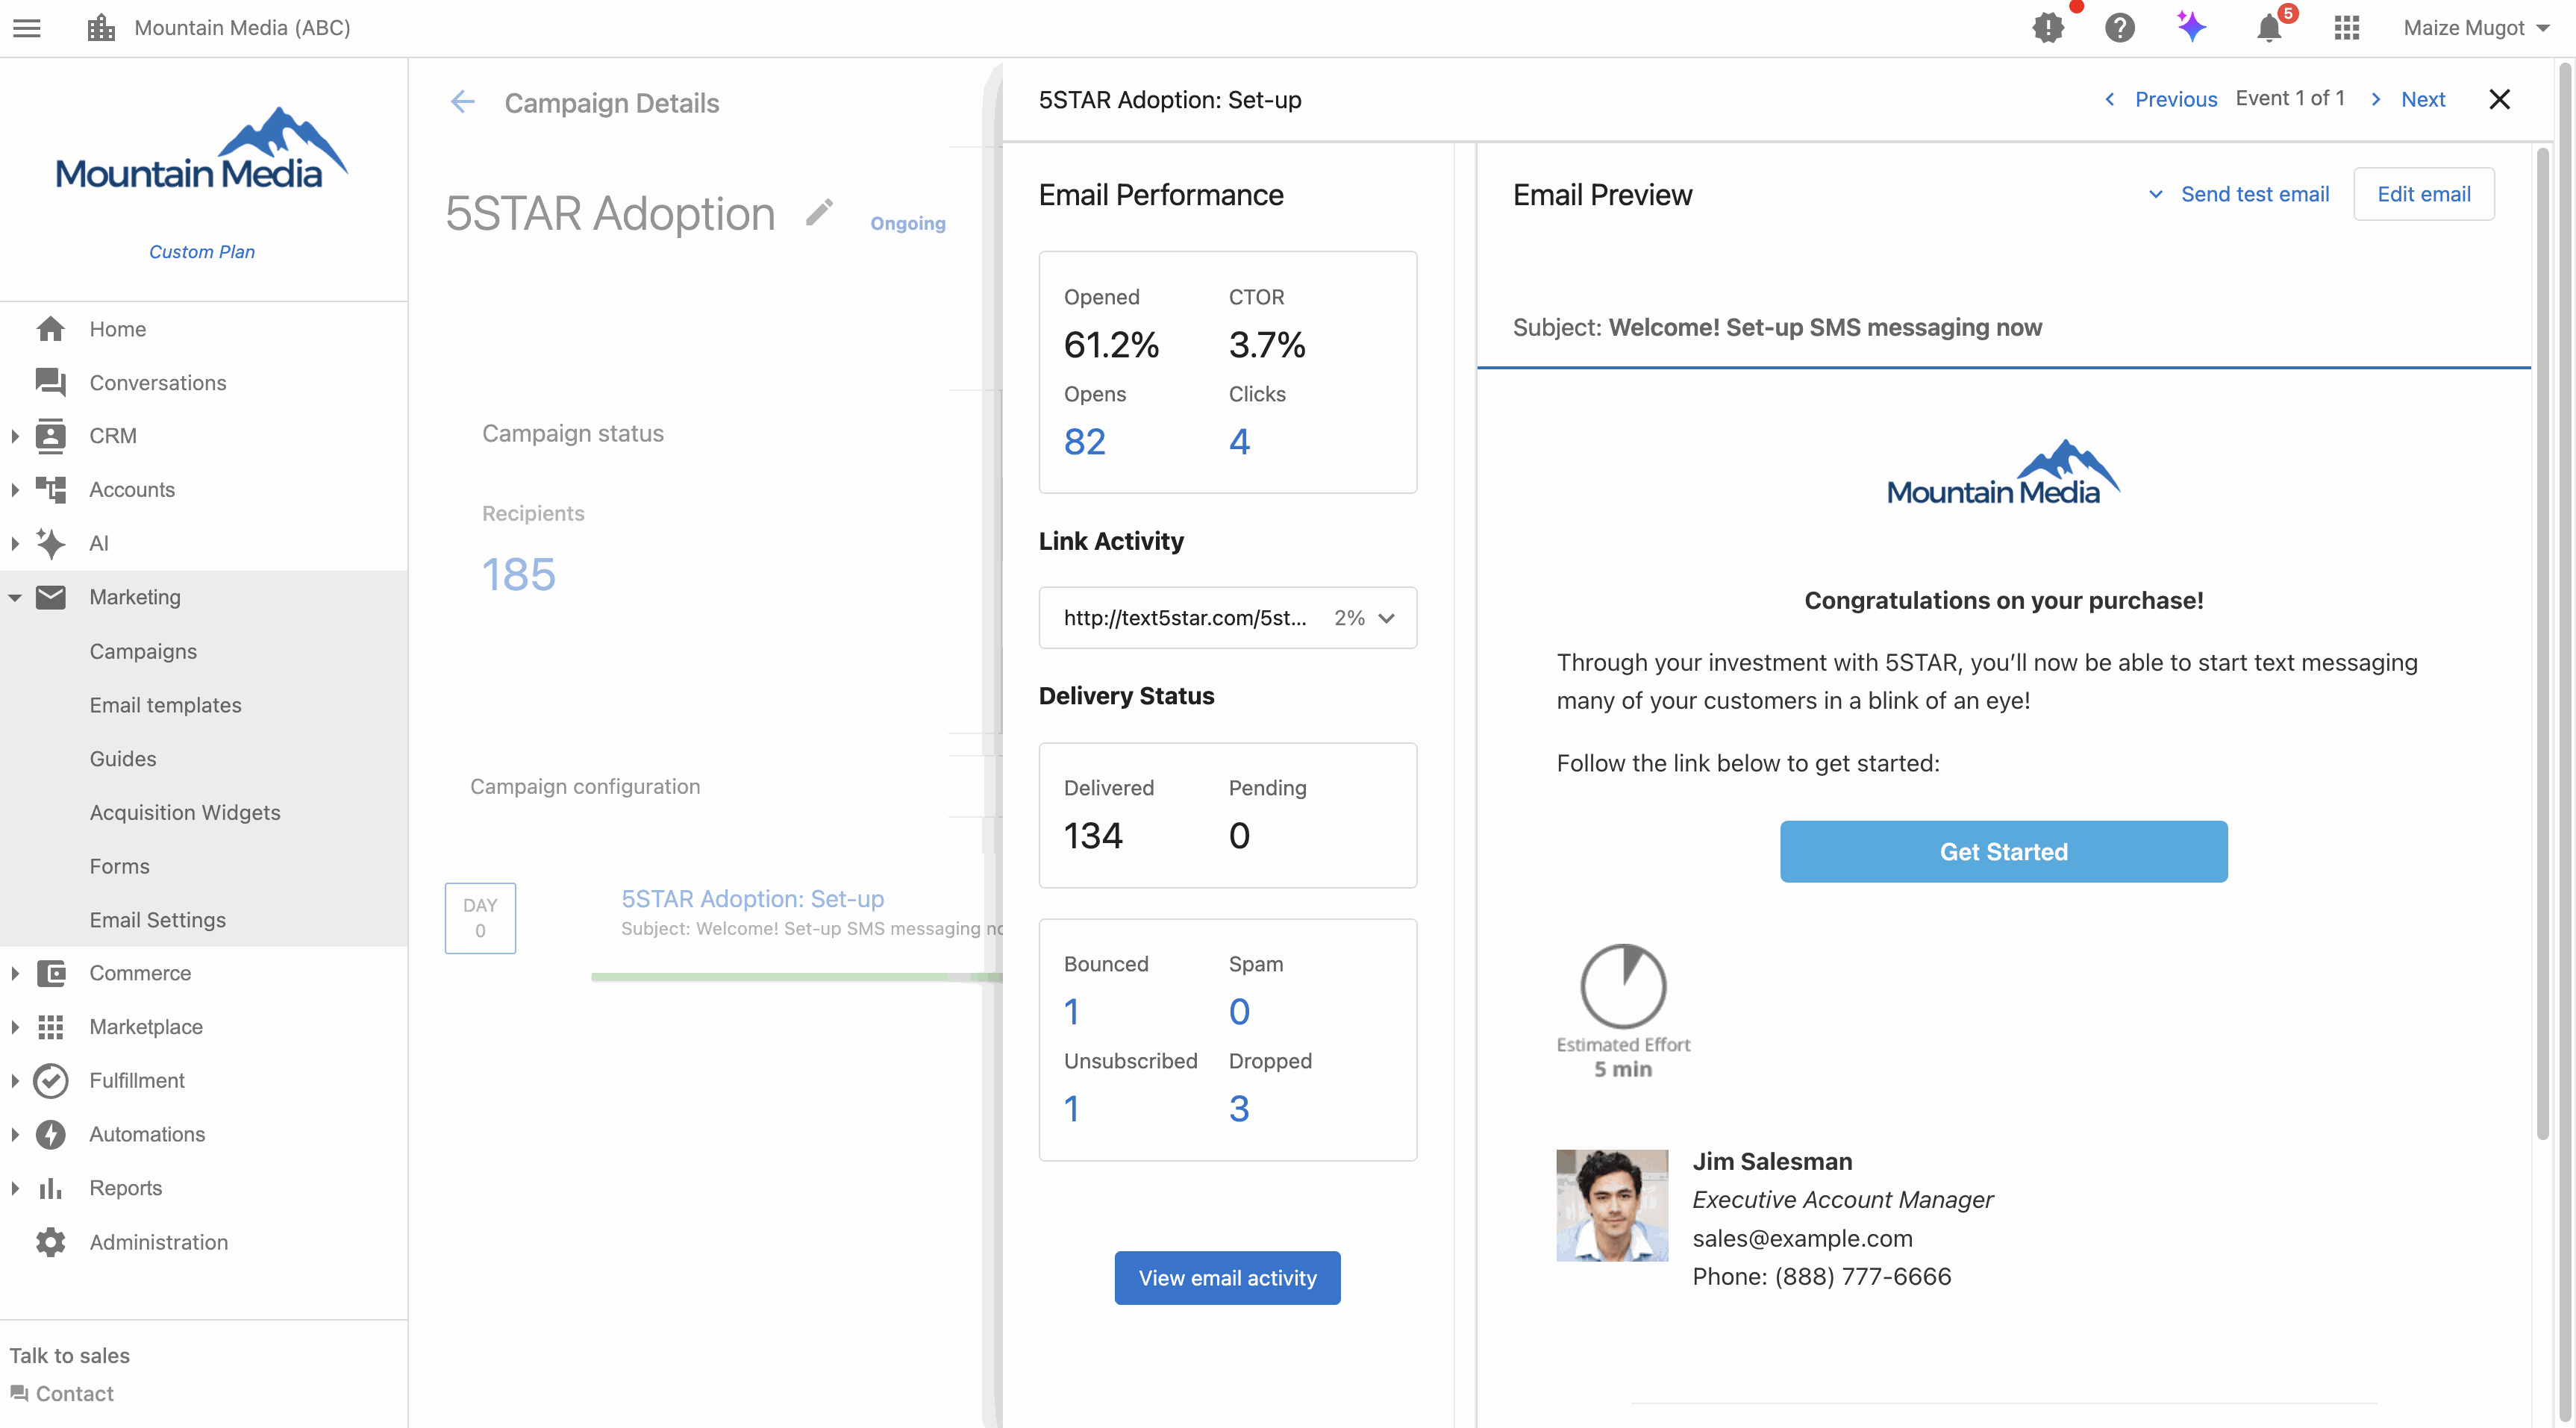Expand the Automations menu arrow
Viewport: 2576px width, 1428px height.
coord(15,1134)
